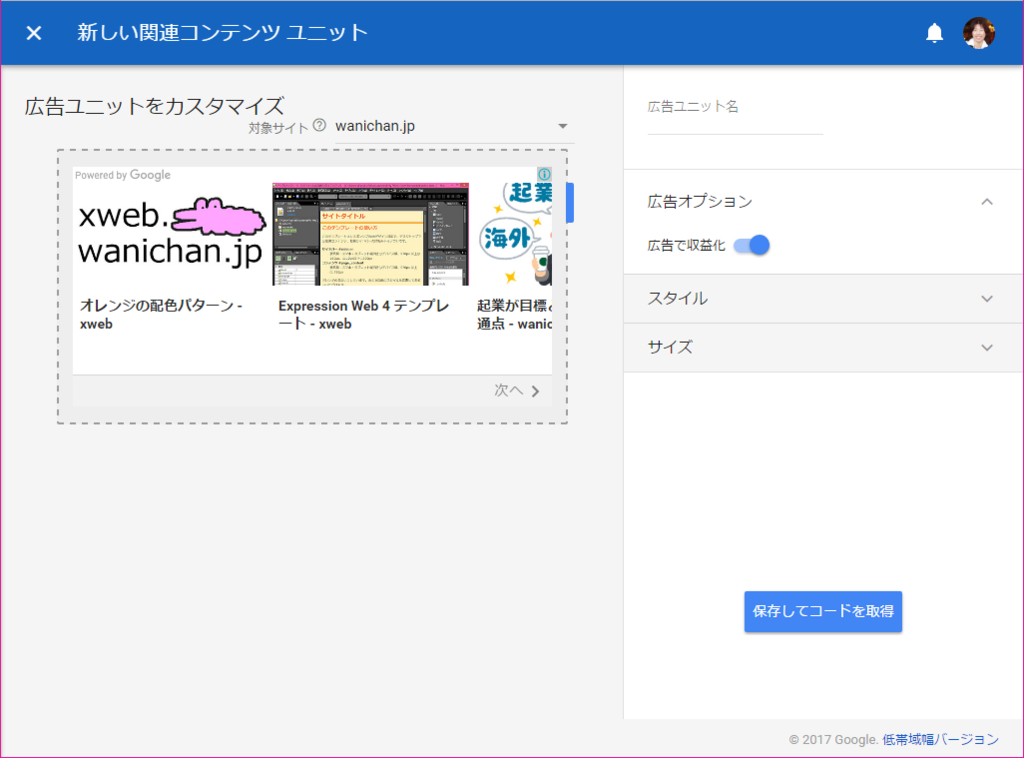Click the ad info icon in preview
This screenshot has height=758, width=1024.
pyautogui.click(x=544, y=174)
